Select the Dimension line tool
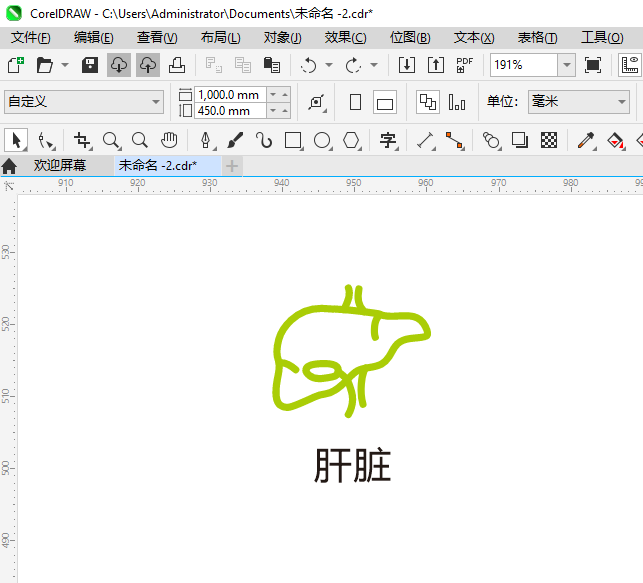The image size is (643, 583). click(x=426, y=141)
